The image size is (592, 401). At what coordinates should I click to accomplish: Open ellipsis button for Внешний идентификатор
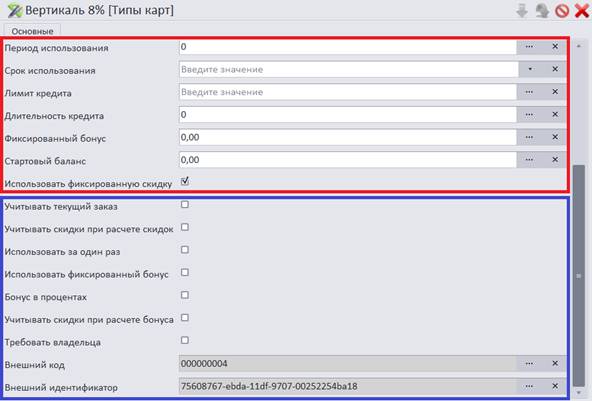[529, 386]
